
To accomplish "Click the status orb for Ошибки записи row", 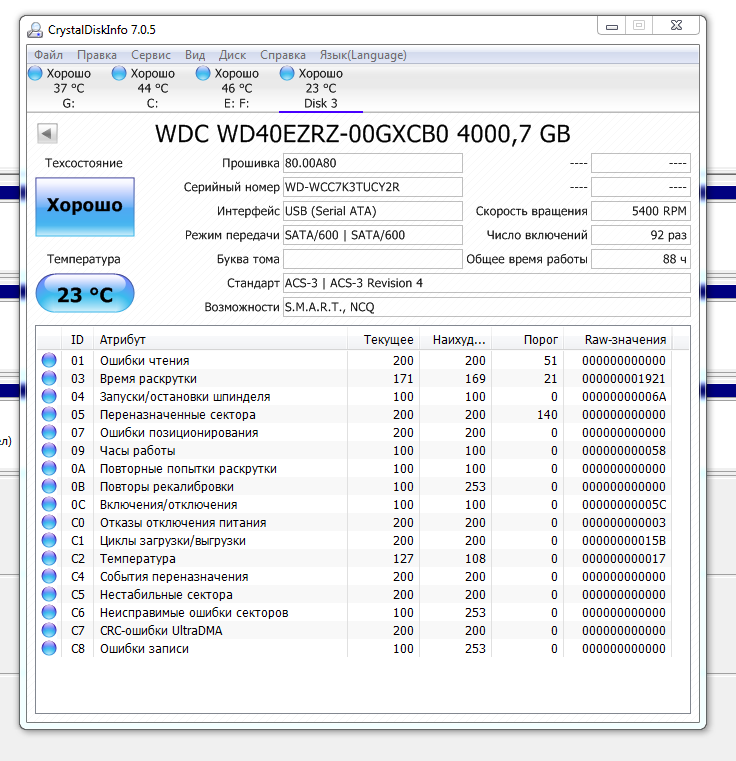I will click(49, 649).
